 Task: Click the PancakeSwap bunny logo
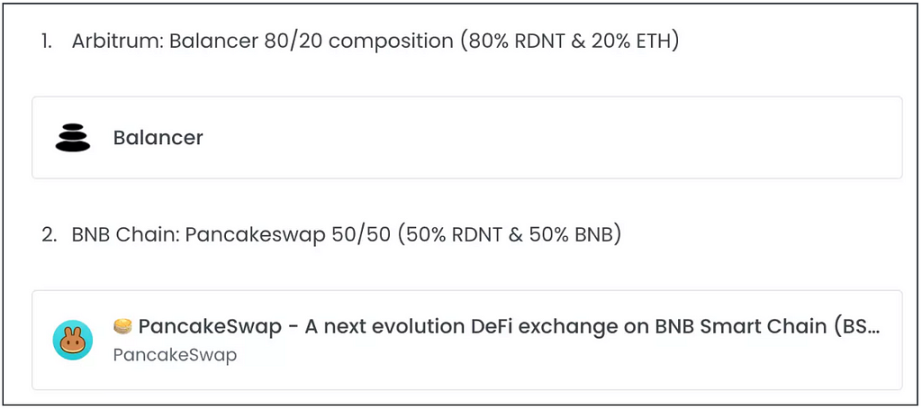point(73,340)
